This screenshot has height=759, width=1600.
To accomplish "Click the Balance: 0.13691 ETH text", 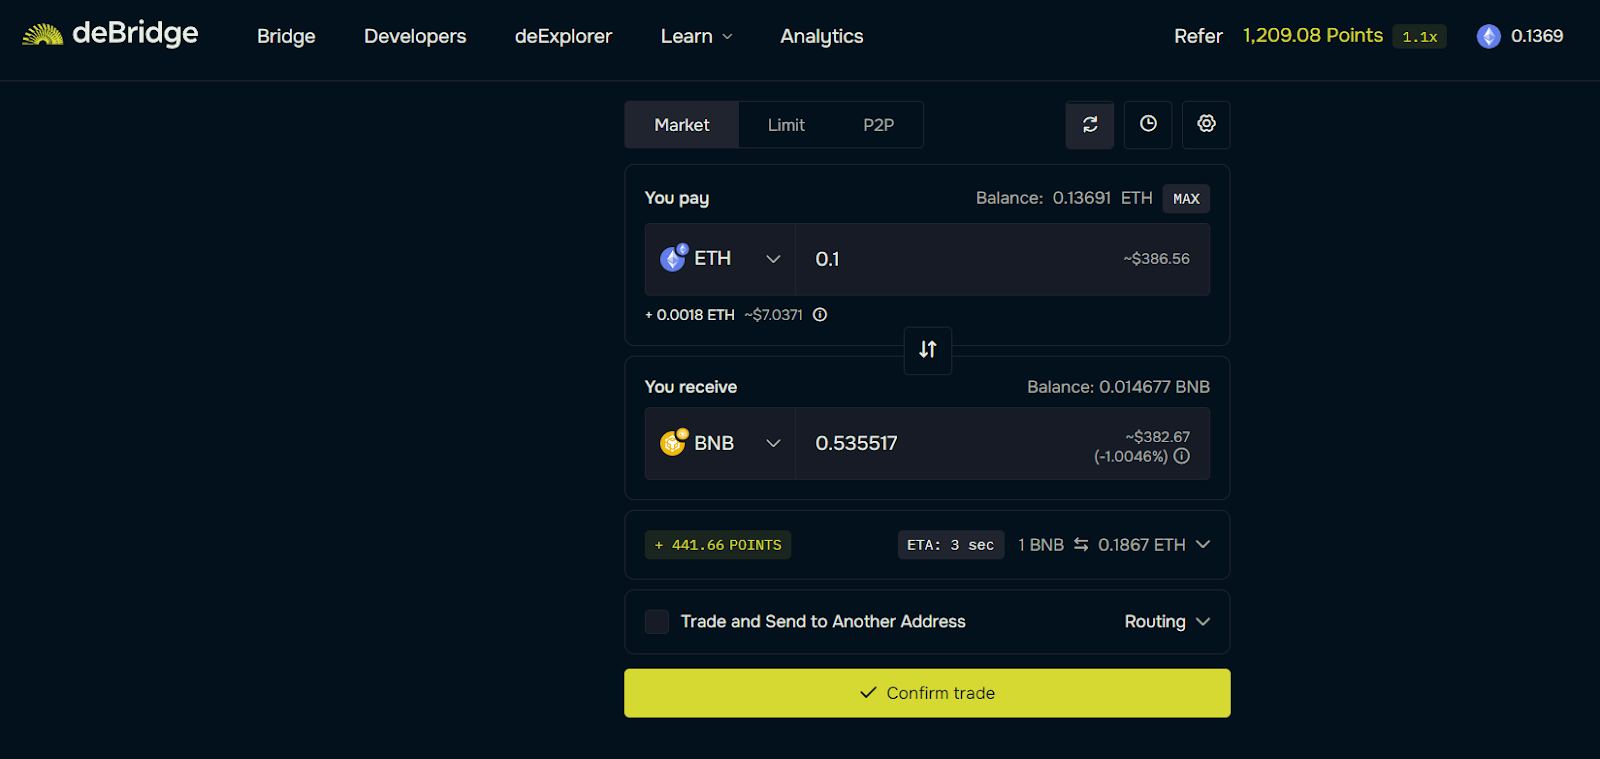I will point(1064,198).
